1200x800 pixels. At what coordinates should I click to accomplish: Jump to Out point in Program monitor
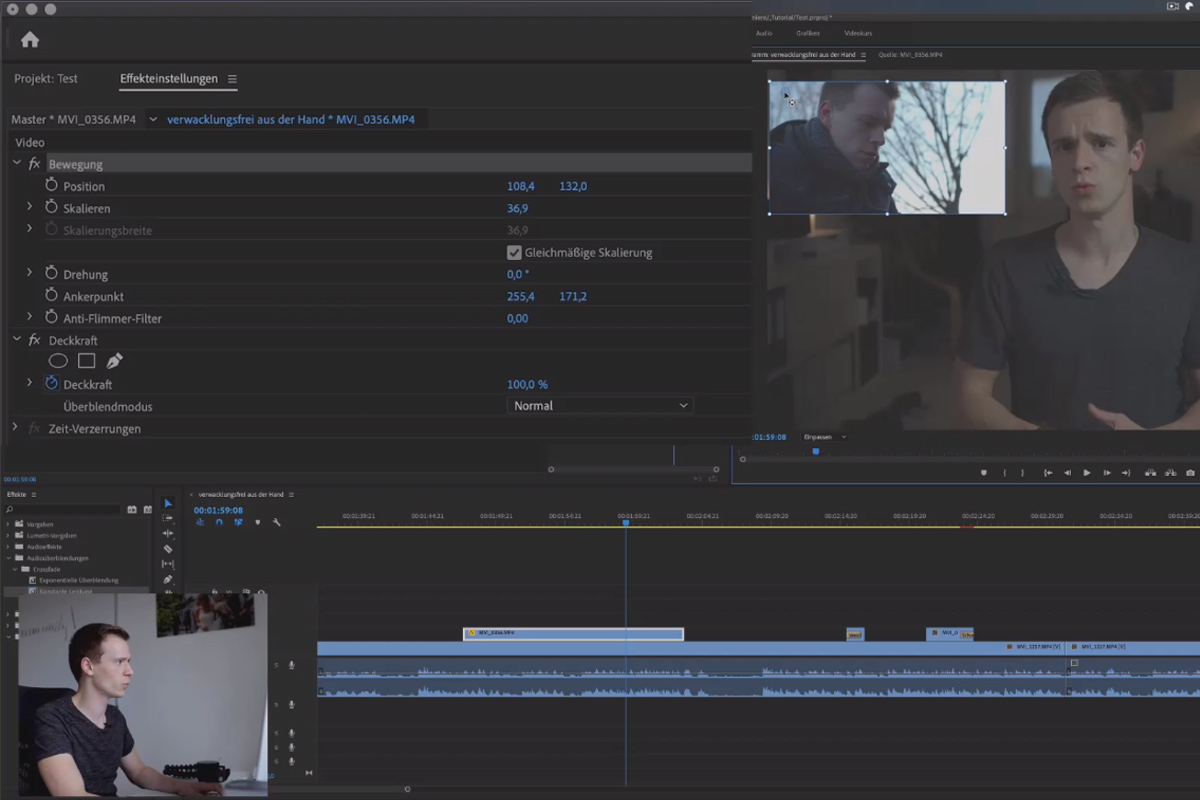1126,473
